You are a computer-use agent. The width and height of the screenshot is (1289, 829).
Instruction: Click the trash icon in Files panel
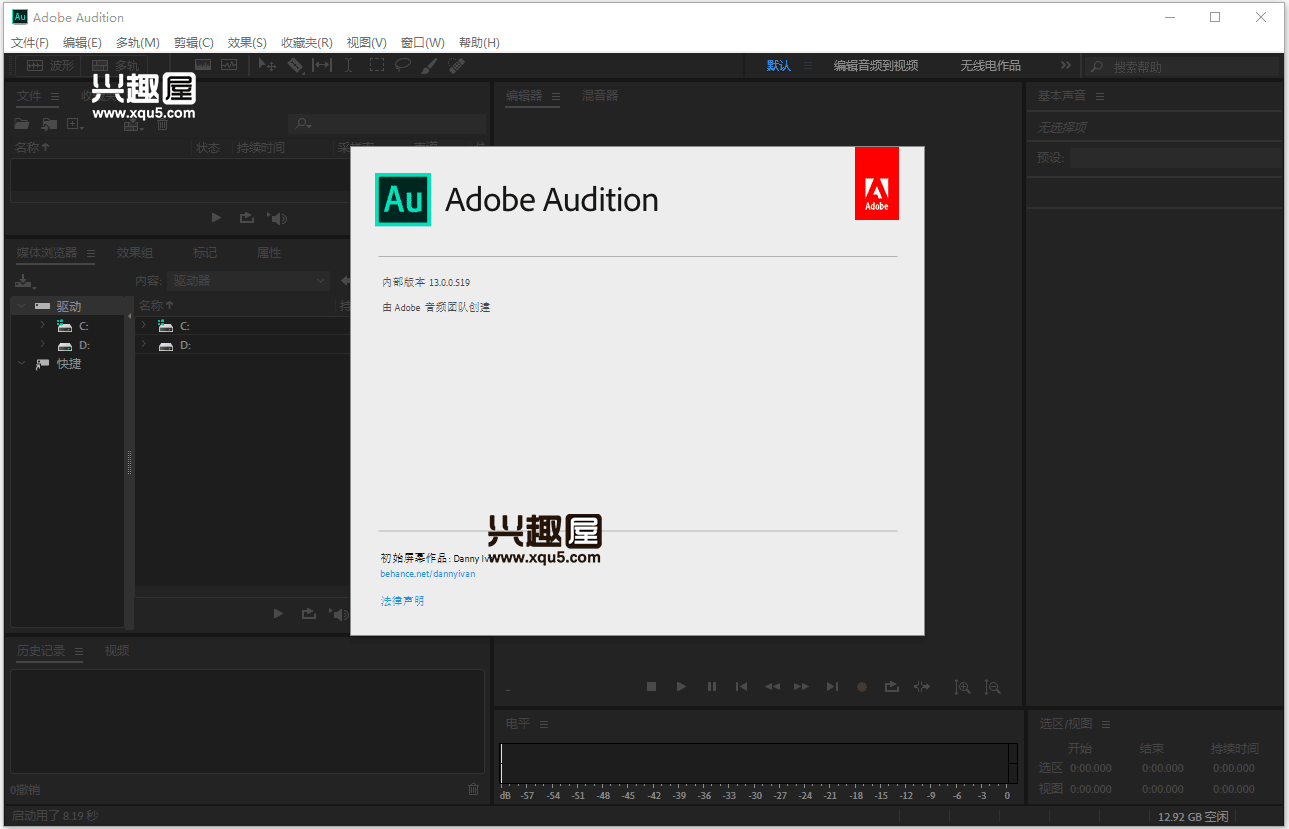click(162, 124)
